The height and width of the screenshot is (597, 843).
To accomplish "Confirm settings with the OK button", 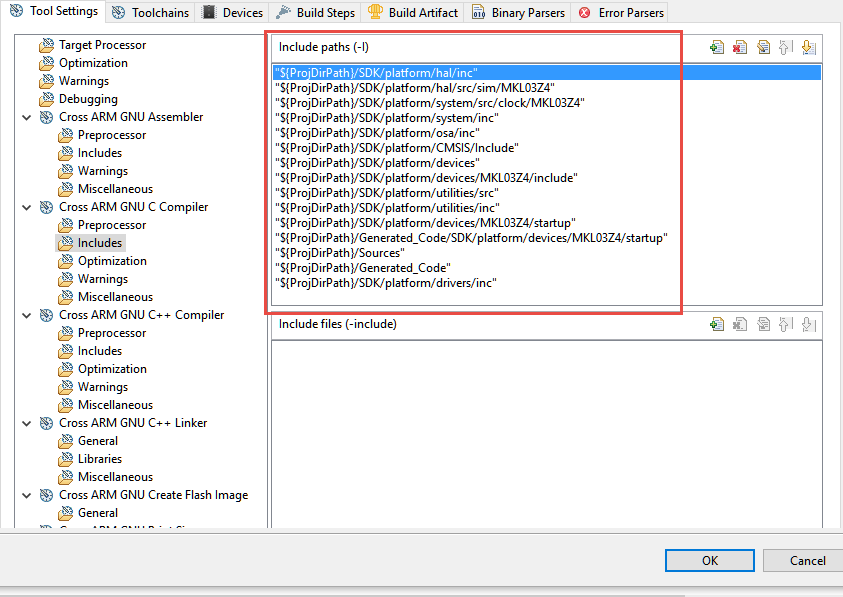I will point(710,561).
